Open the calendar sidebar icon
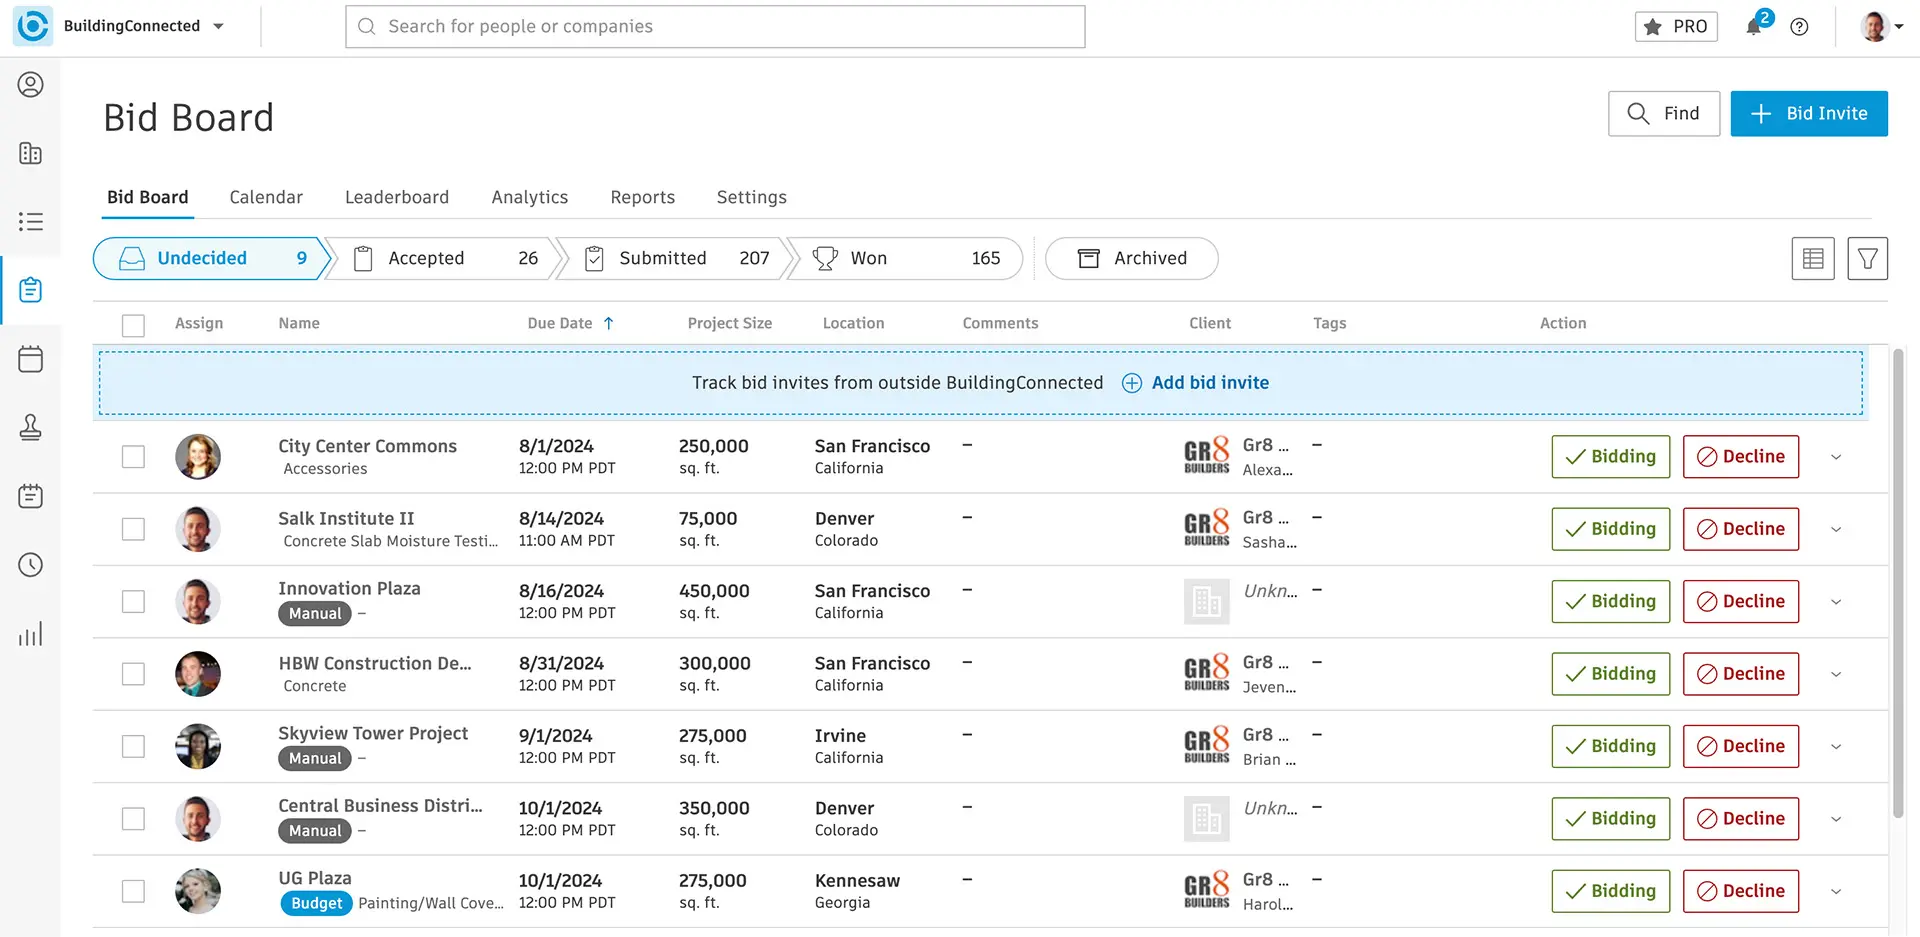Image resolution: width=1920 pixels, height=937 pixels. pyautogui.click(x=31, y=359)
